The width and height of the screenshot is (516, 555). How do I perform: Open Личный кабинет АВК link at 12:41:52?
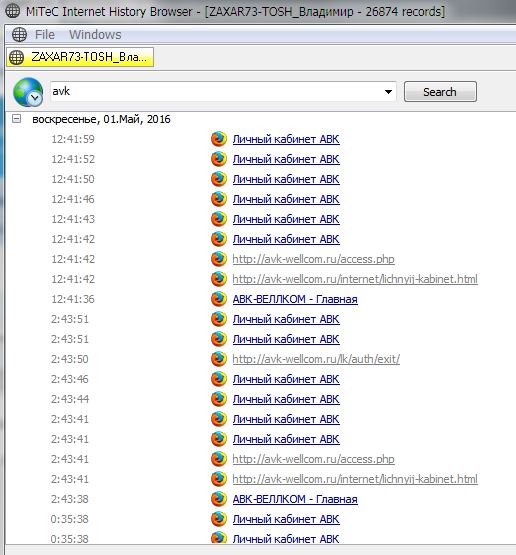286,159
